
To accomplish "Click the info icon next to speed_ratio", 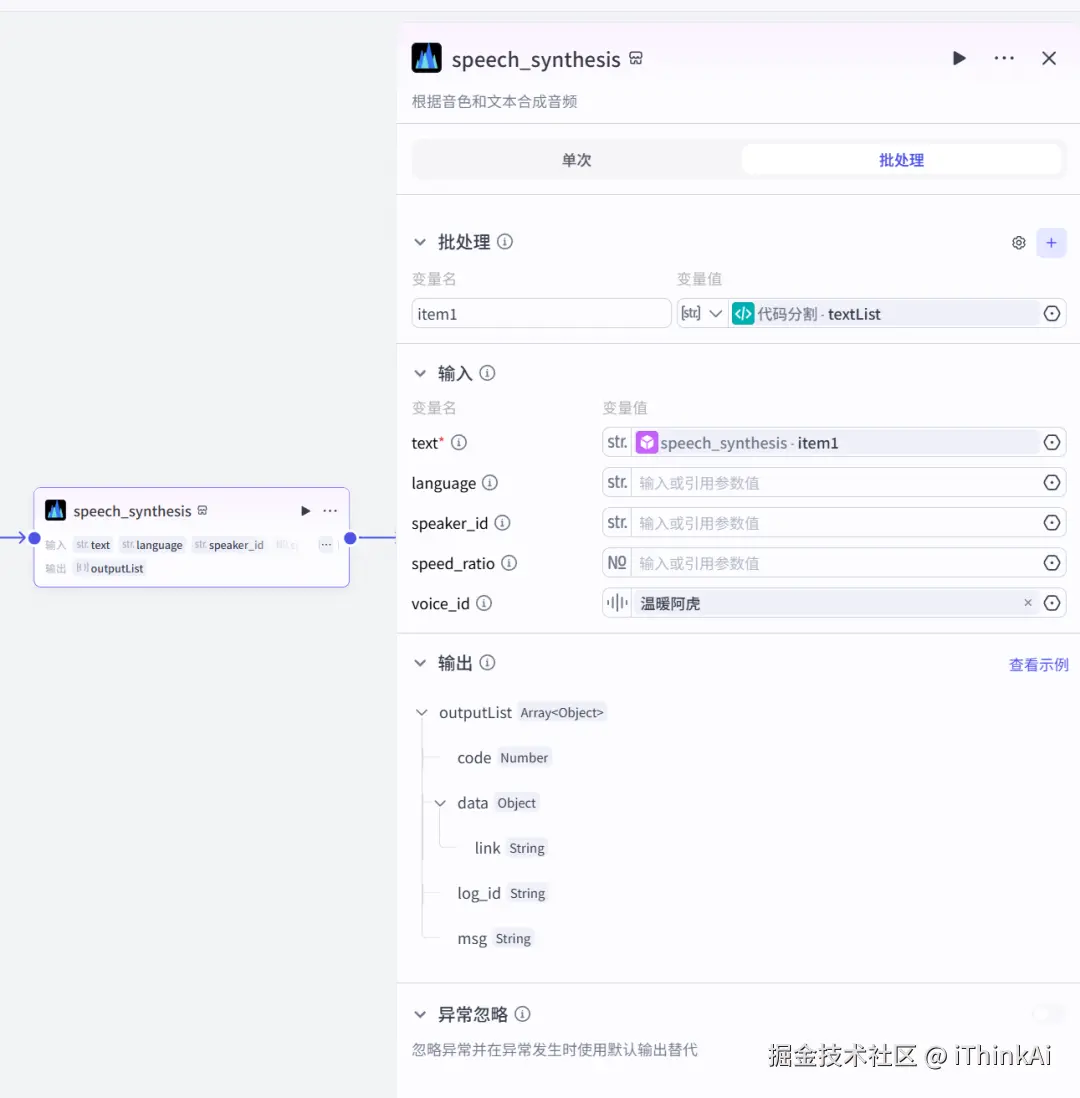I will point(510,563).
